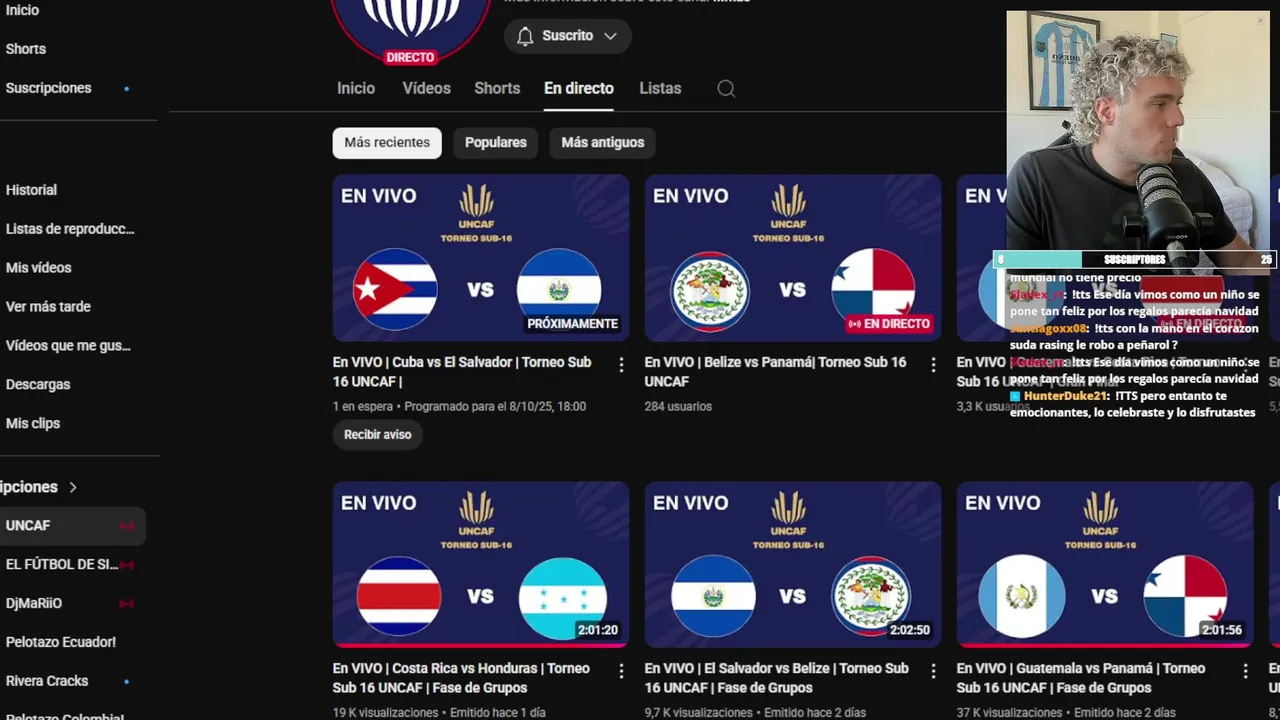Click live indicator beside EL FÚTBOL DE SI

126,564
